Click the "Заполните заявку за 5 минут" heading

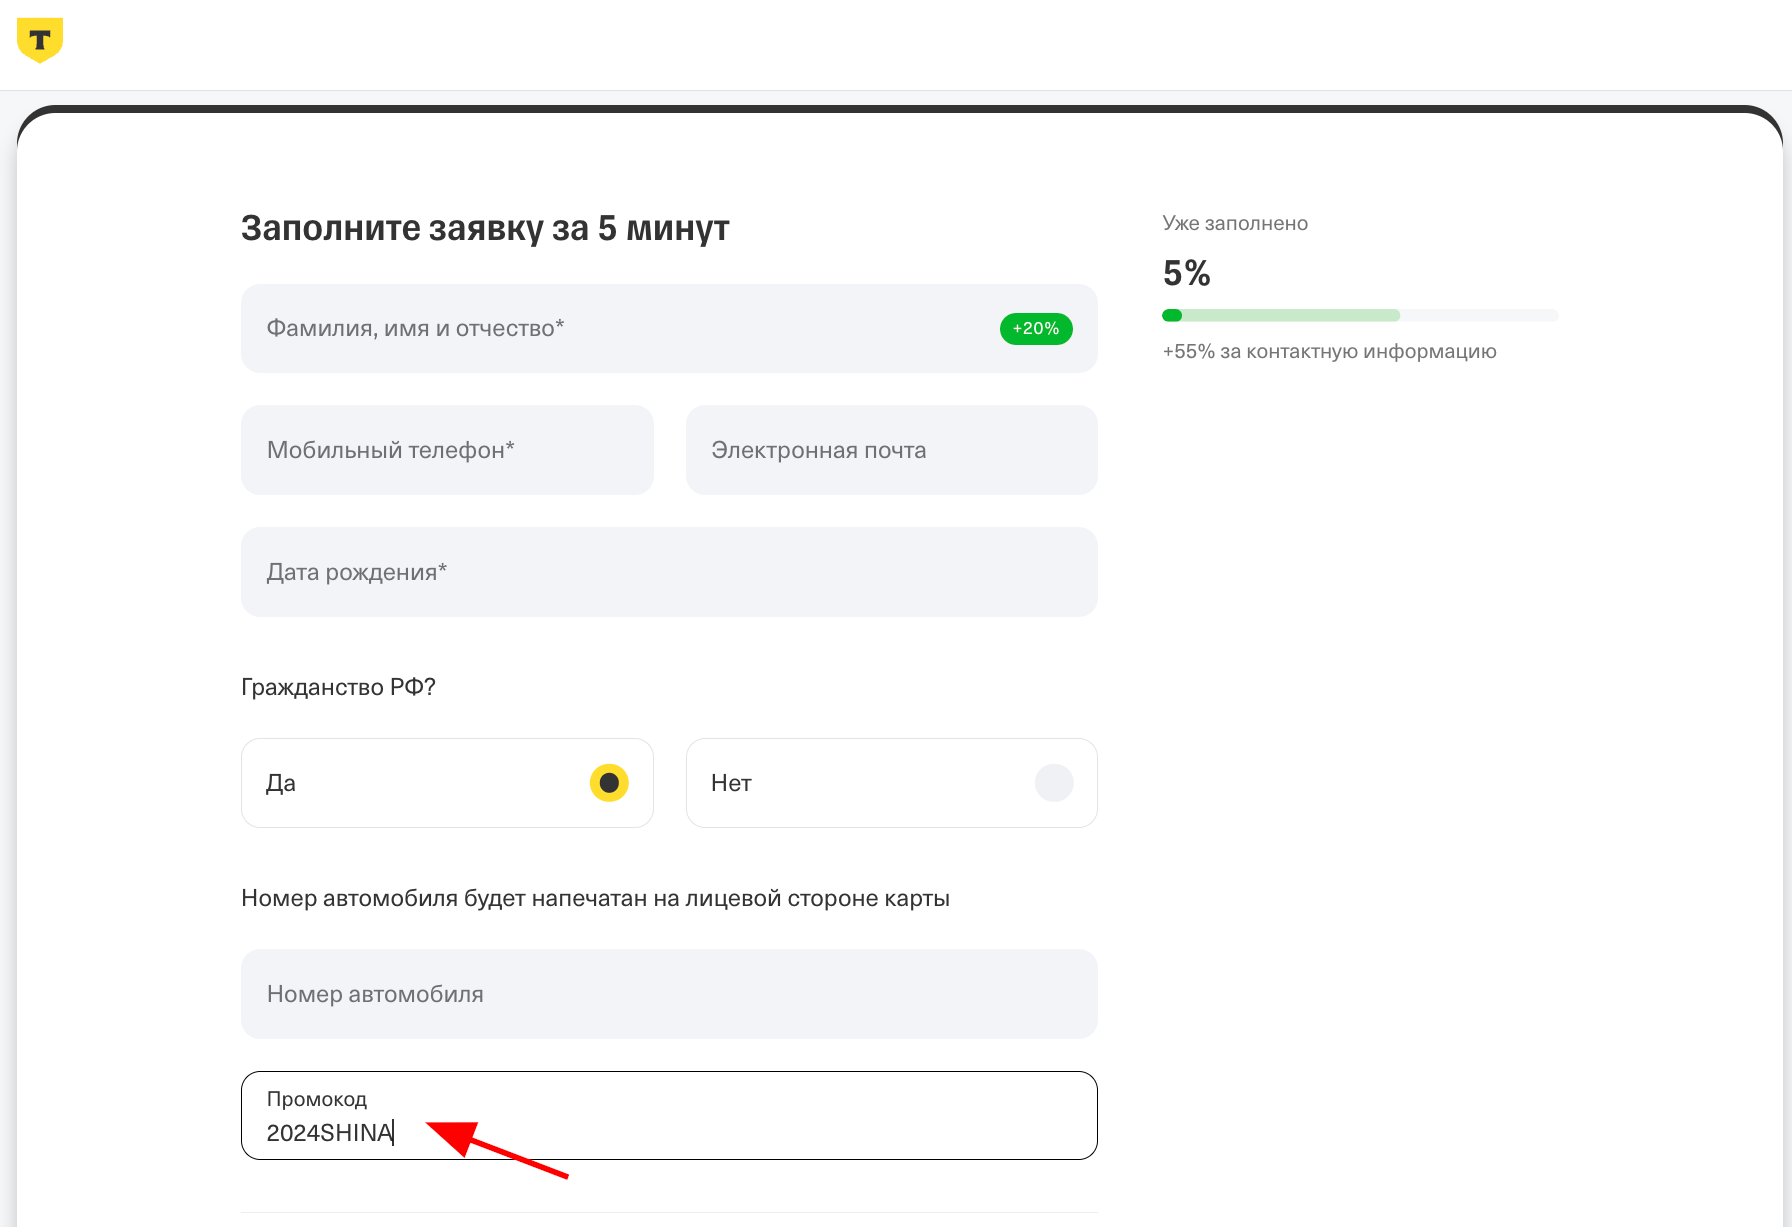coord(485,228)
